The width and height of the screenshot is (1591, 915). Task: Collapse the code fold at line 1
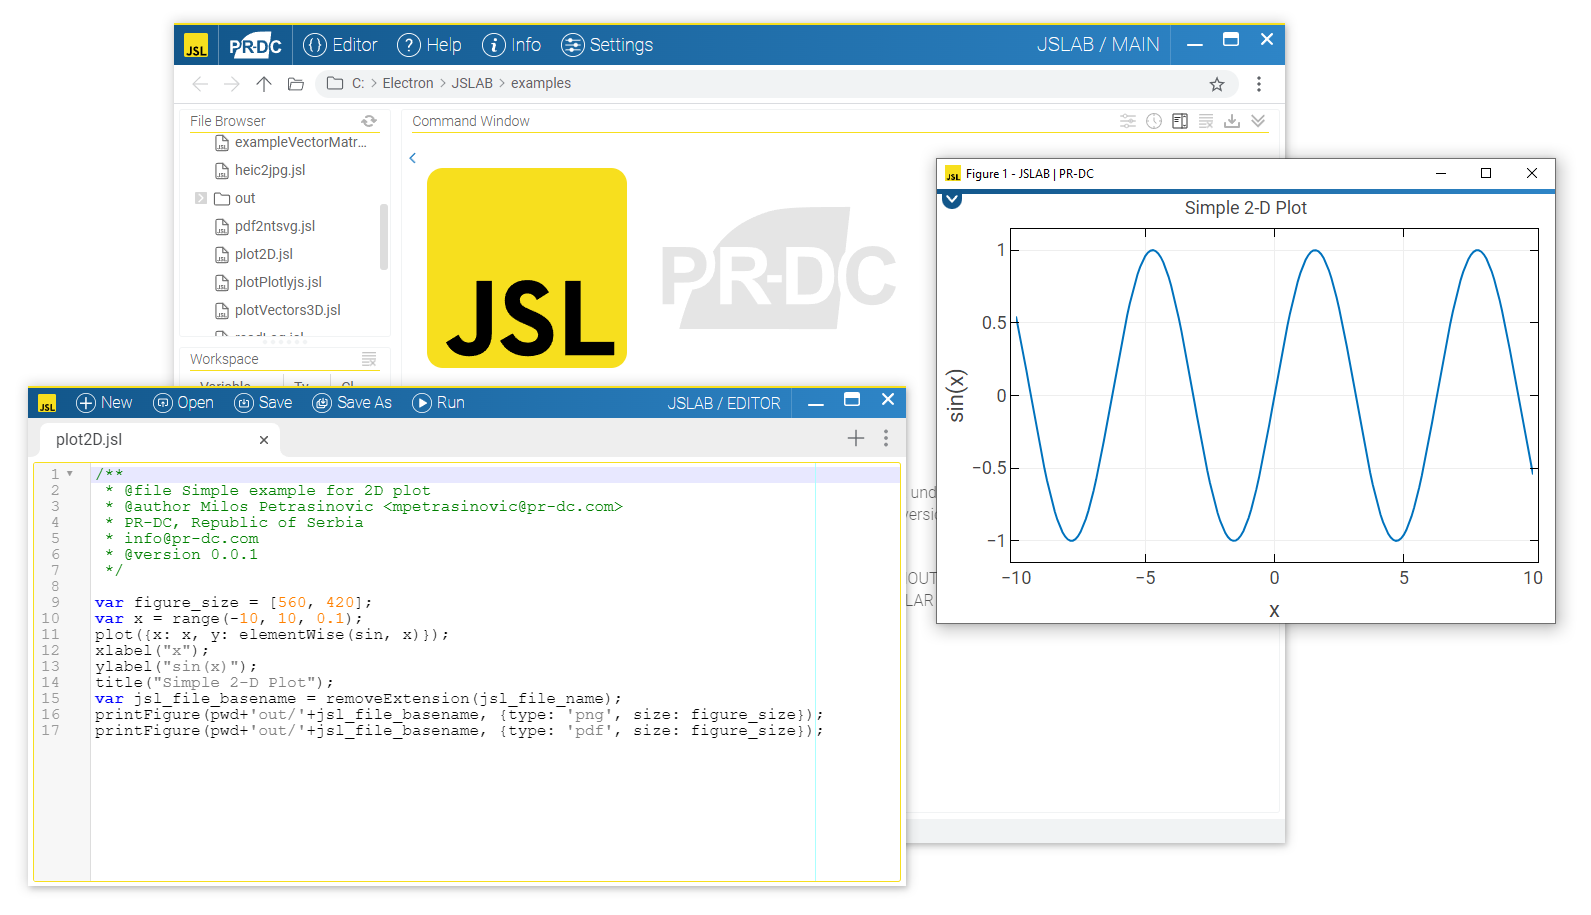70,474
